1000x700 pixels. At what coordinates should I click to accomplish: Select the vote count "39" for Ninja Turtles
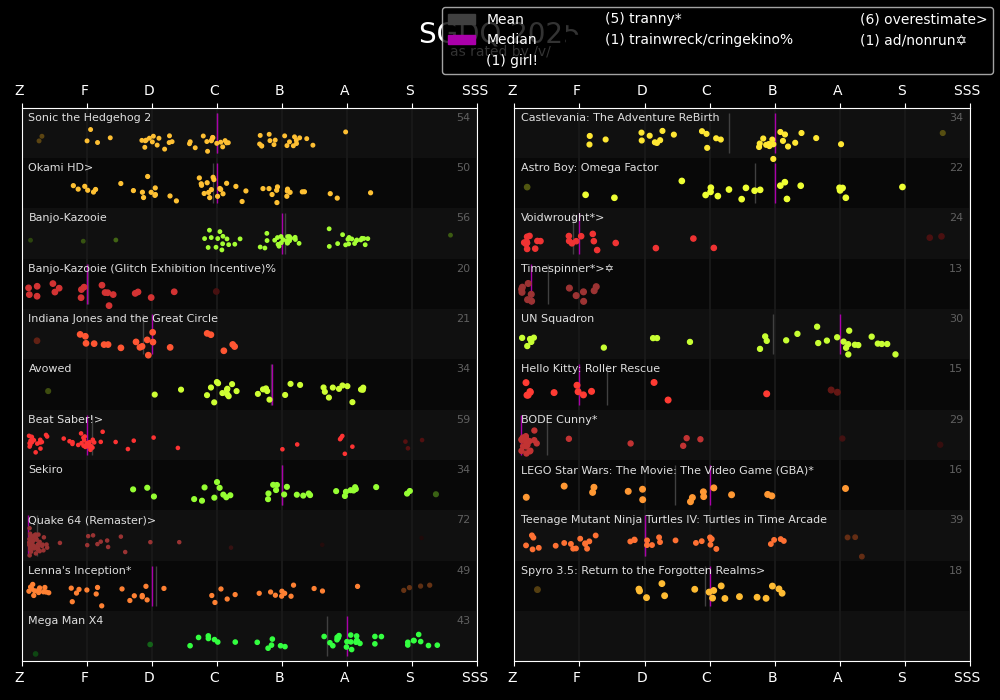(956, 520)
